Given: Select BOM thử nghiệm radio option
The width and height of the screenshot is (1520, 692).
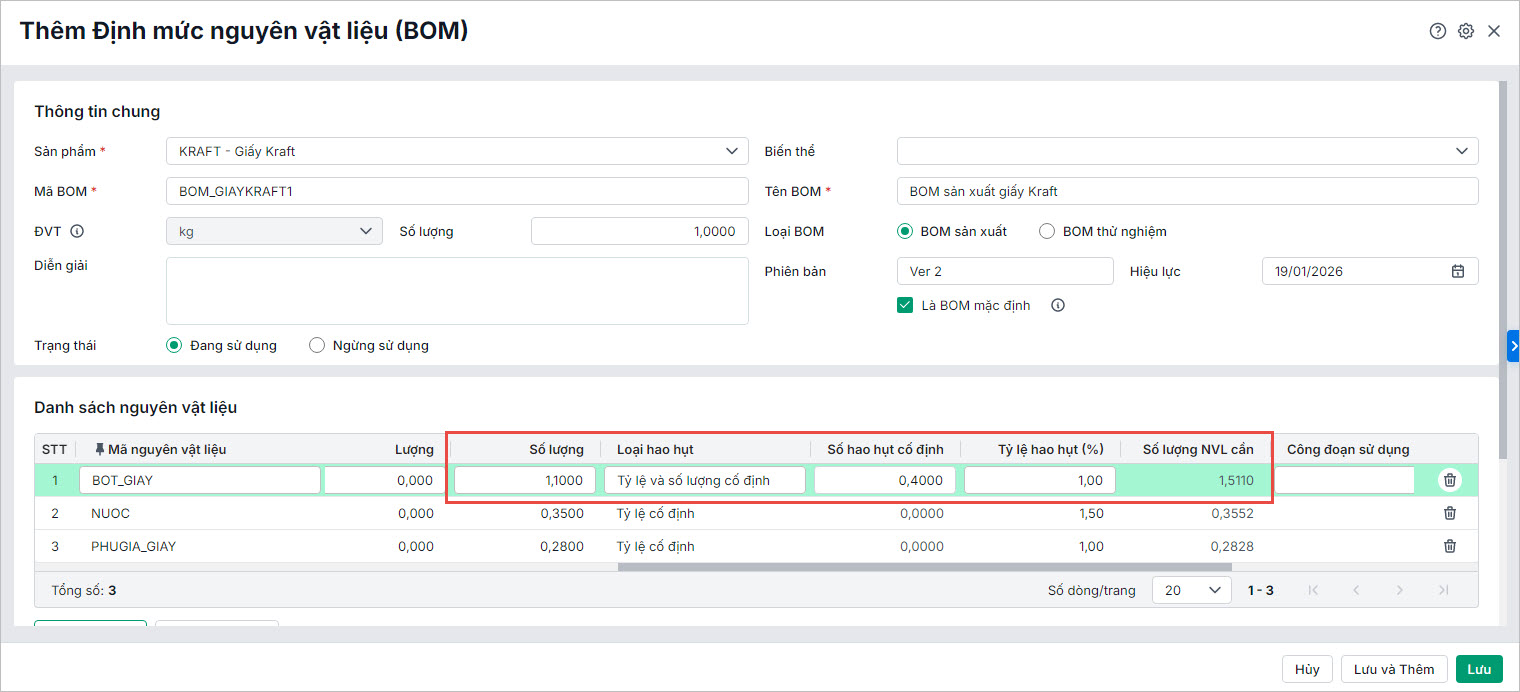Looking at the screenshot, I should tap(1047, 231).
